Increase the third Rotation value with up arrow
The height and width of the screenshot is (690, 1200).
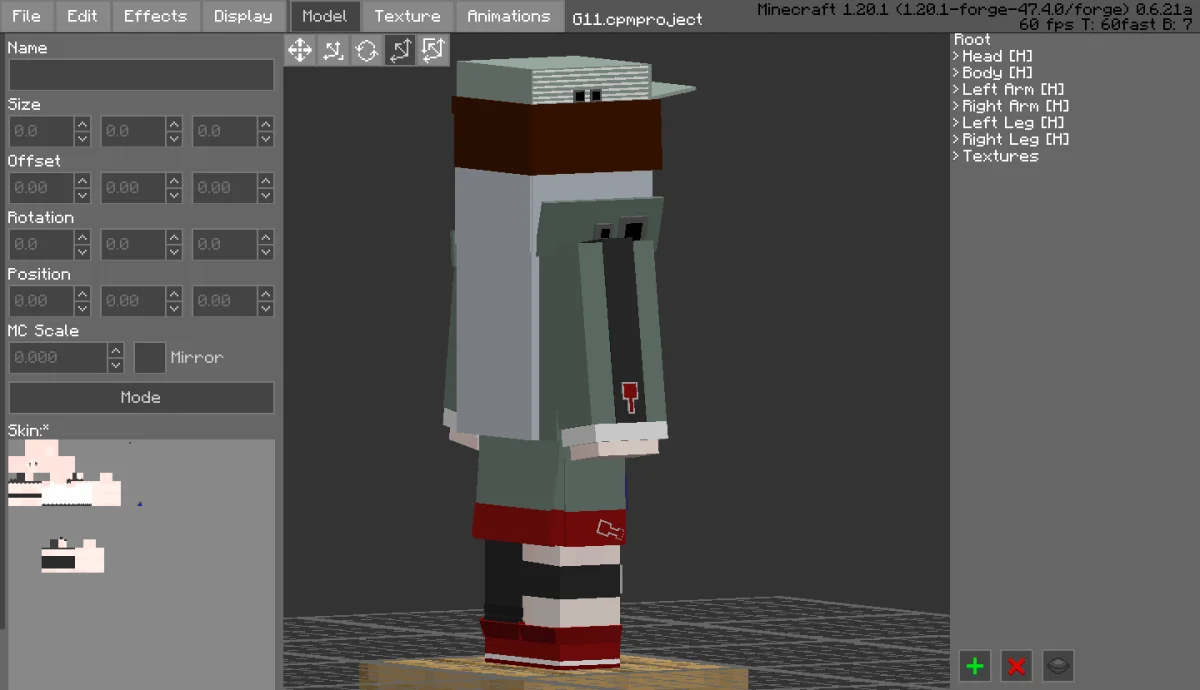(267, 237)
